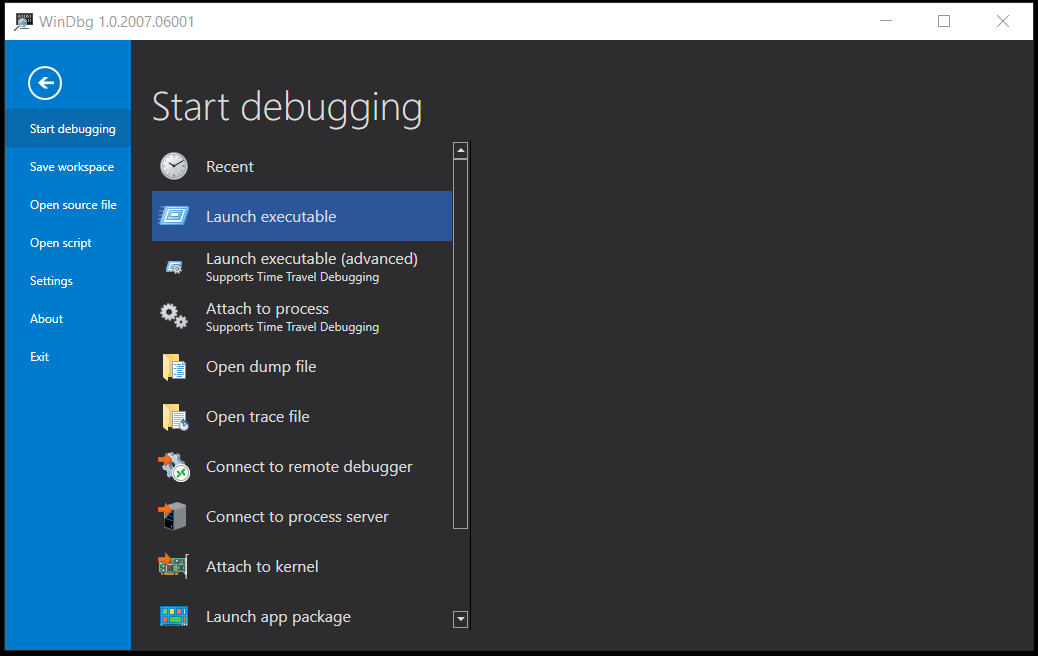The height and width of the screenshot is (656, 1038).
Task: Open Settings from the sidebar
Action: 68,281
